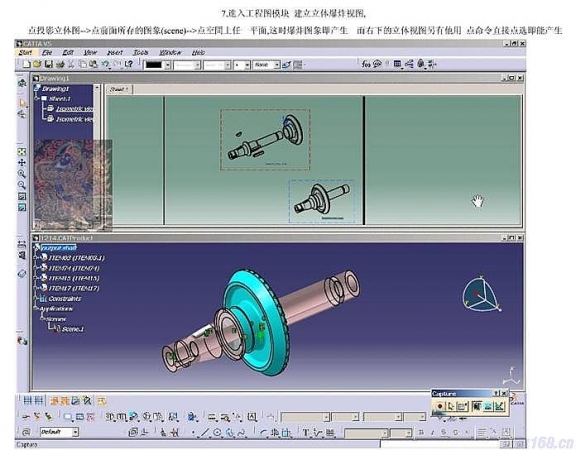
Task: Select first Isometric view tree entry
Action: (74, 109)
